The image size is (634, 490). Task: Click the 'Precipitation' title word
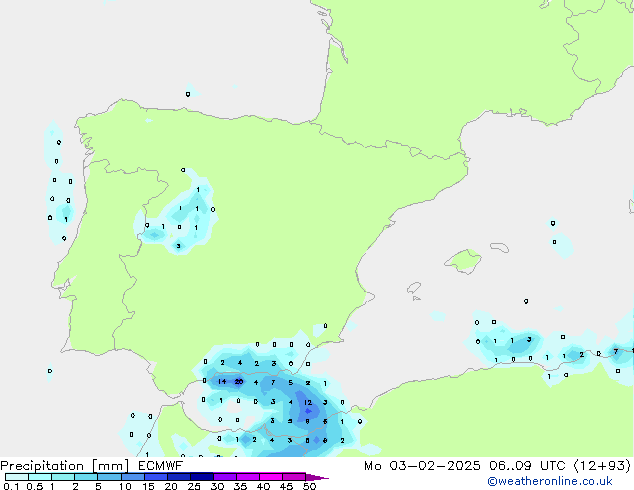coord(42,466)
